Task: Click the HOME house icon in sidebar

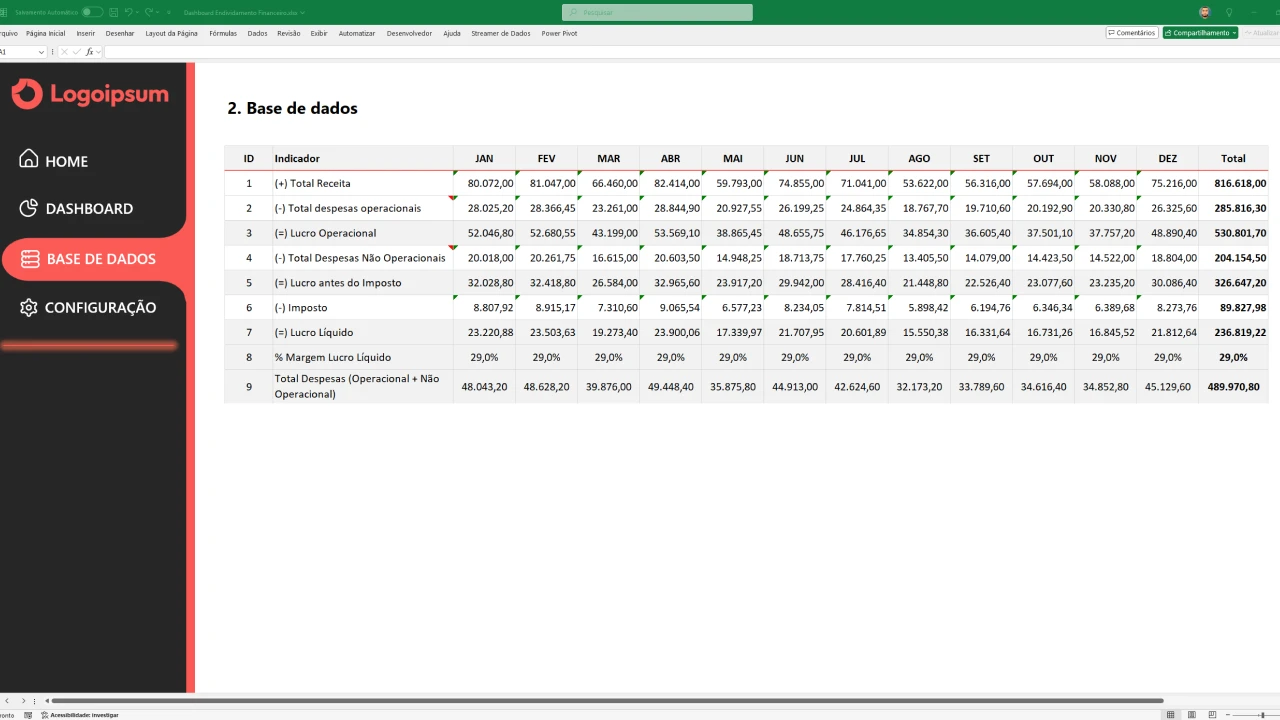Action: (x=29, y=159)
